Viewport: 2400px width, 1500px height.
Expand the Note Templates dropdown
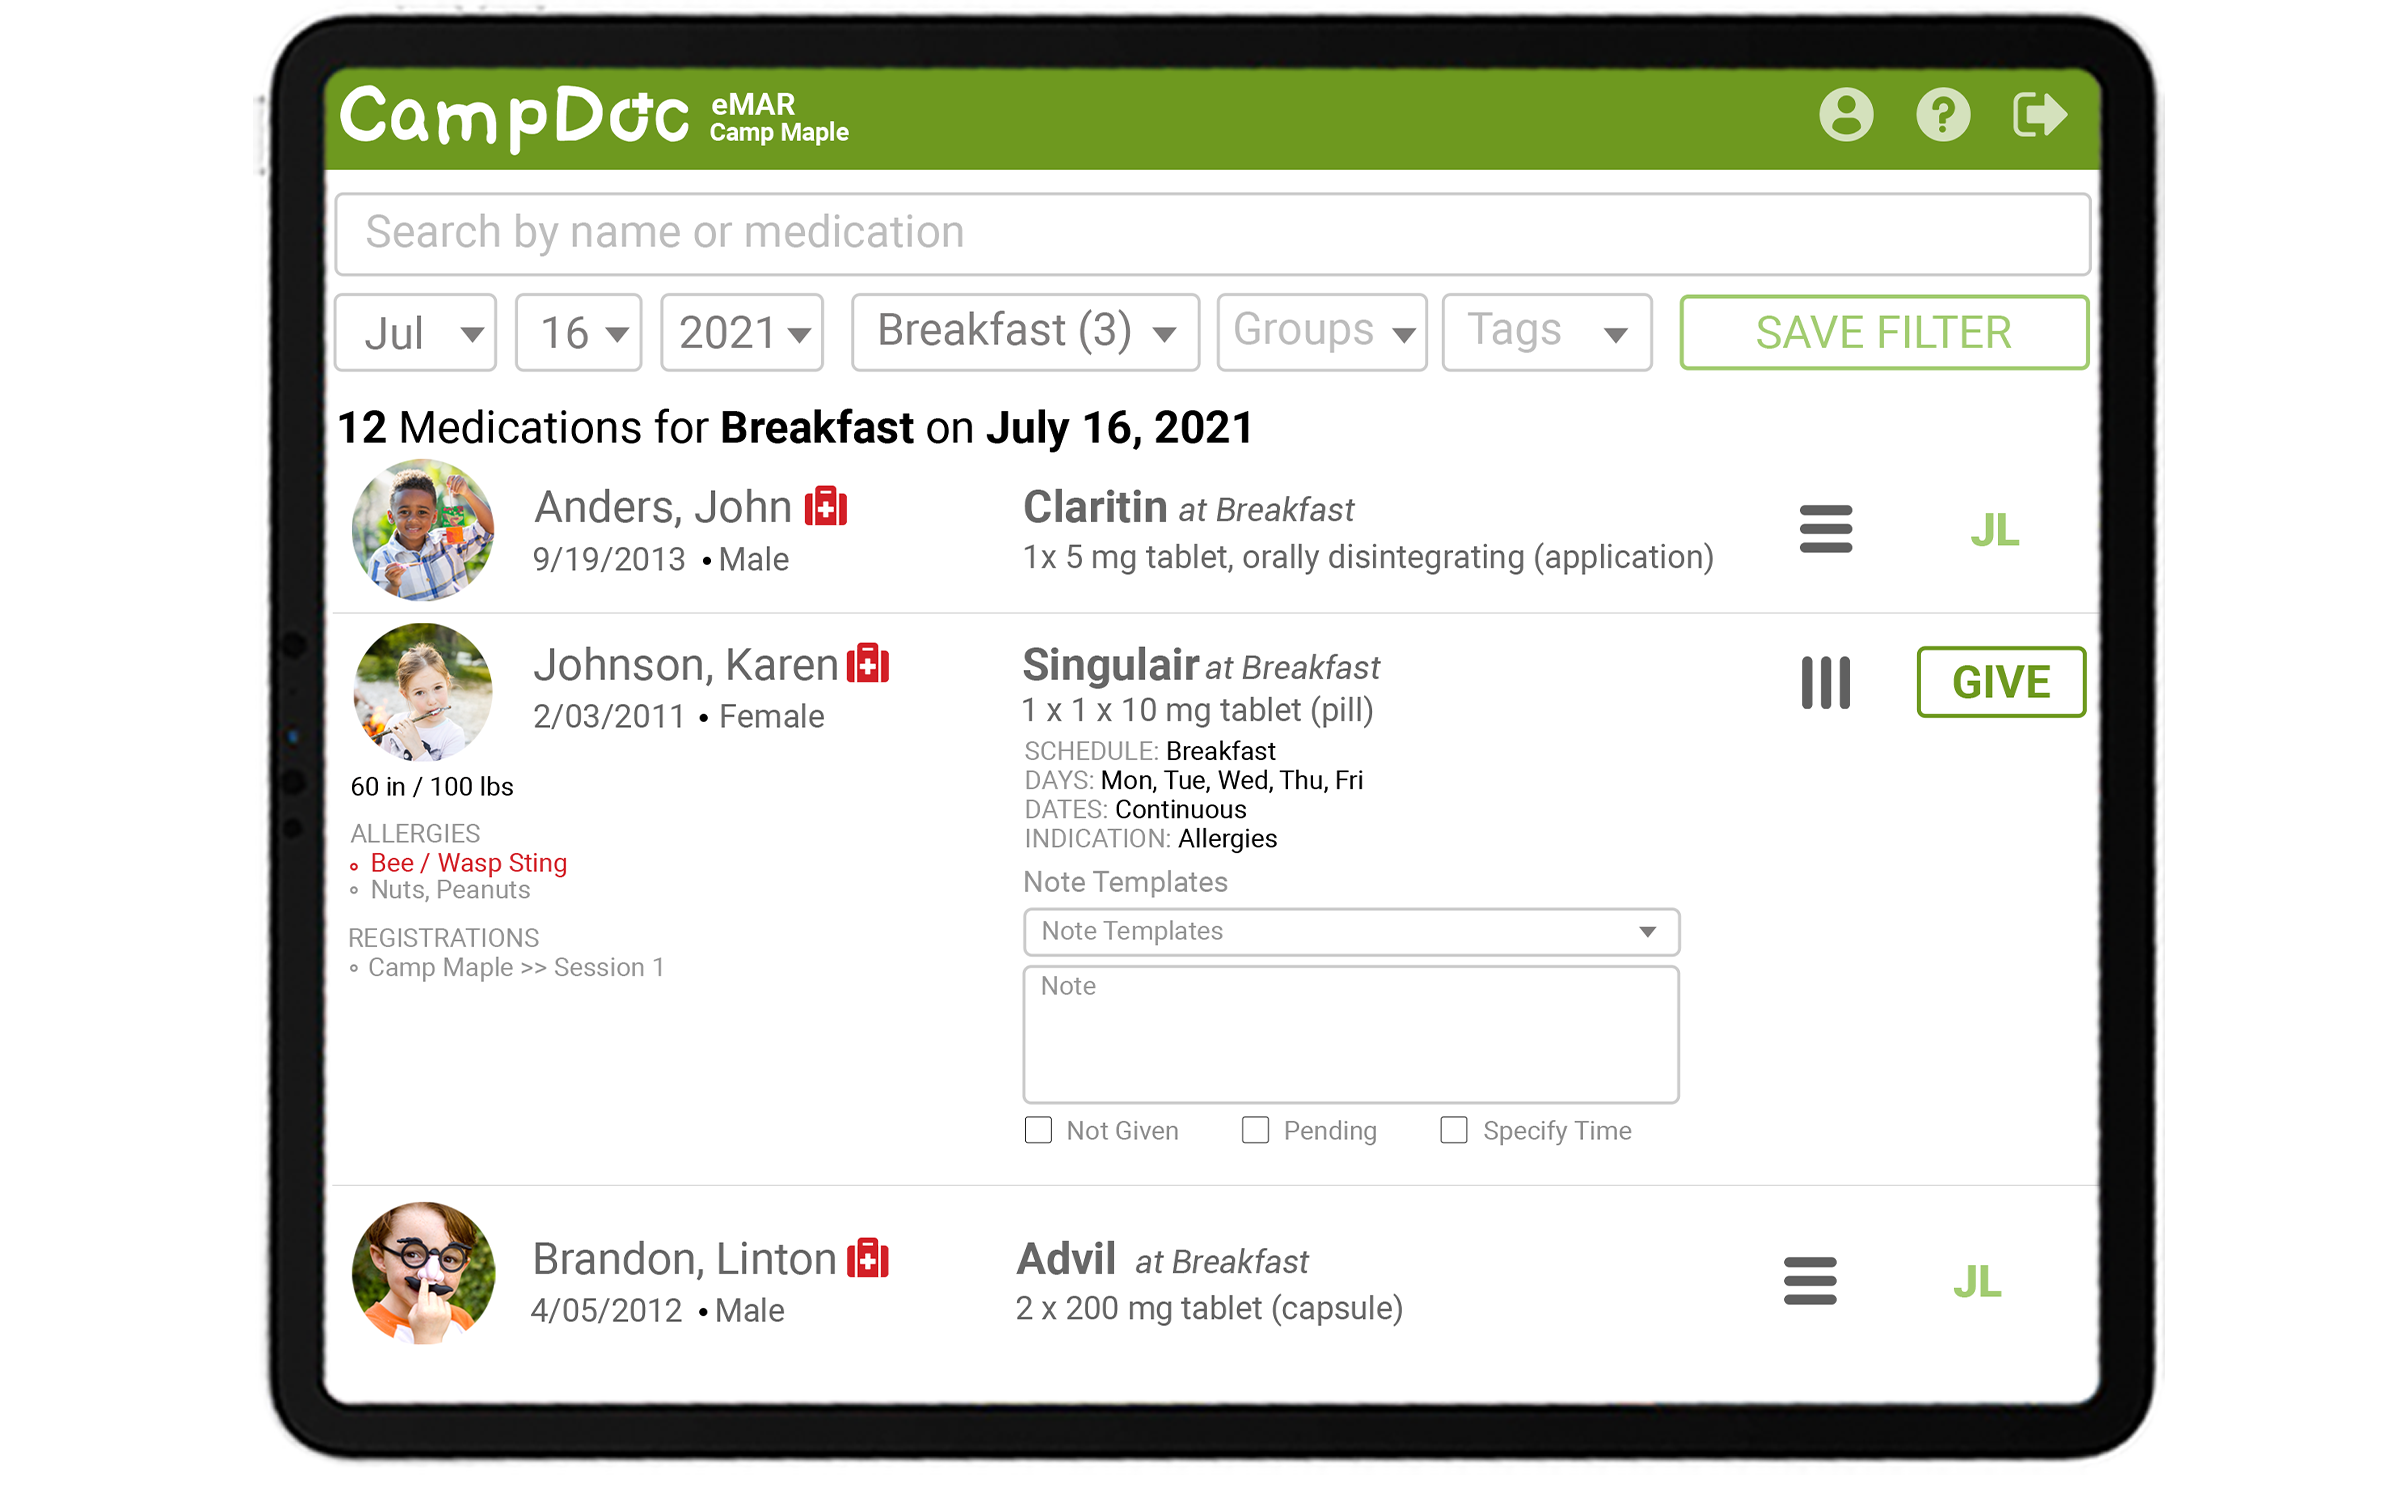[x=1351, y=932]
